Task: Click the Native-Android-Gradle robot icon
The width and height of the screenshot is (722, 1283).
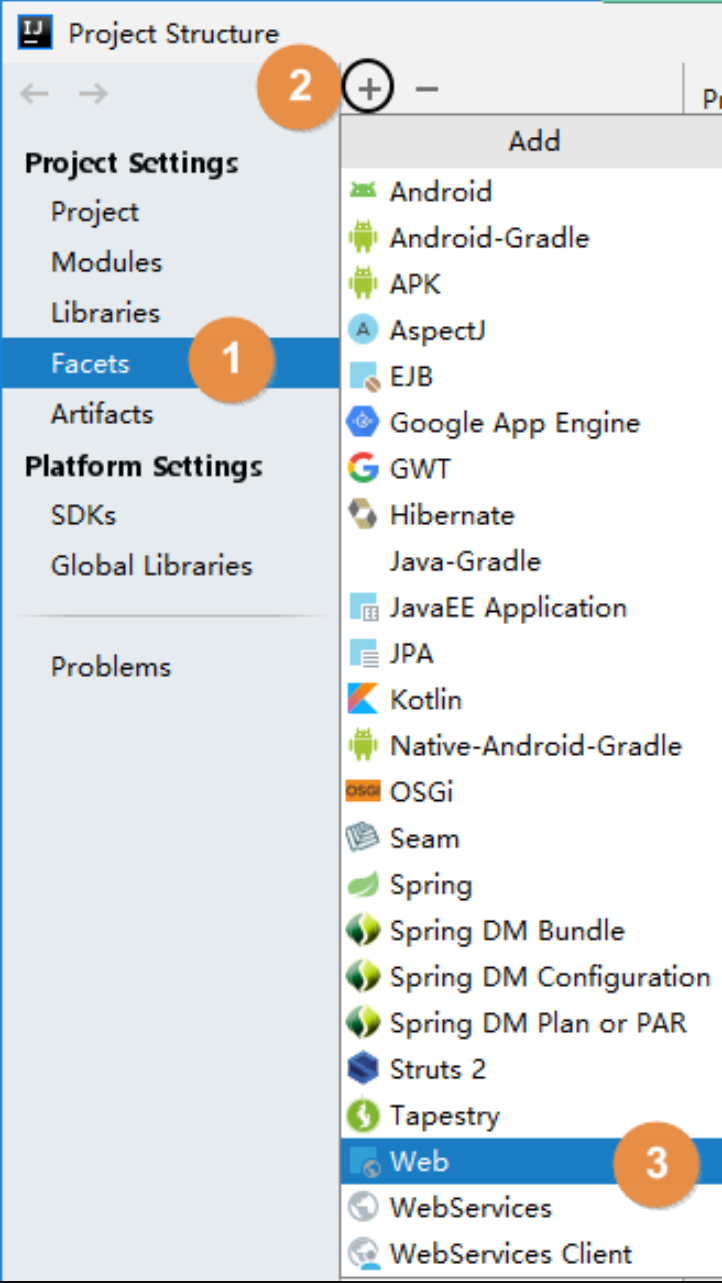Action: coord(363,746)
